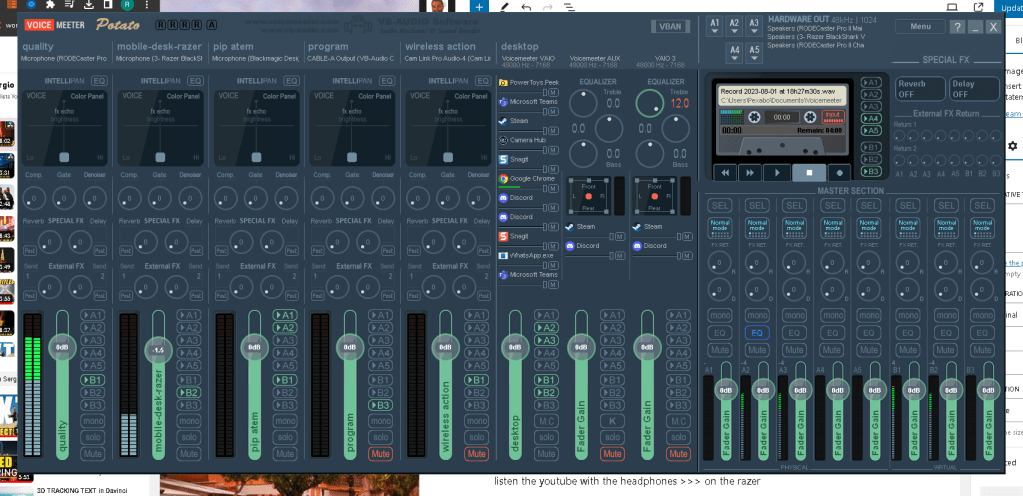Open Chrome extensions puzzle icon
This screenshot has width=1023, height=496.
tap(50, 5)
